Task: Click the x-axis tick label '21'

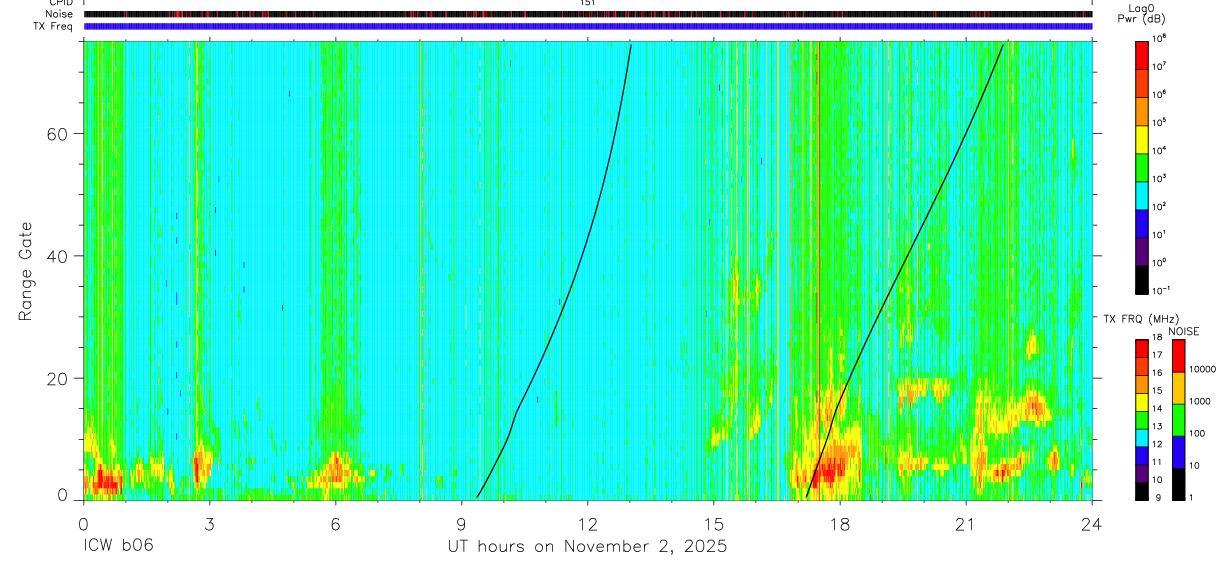Action: [966, 523]
